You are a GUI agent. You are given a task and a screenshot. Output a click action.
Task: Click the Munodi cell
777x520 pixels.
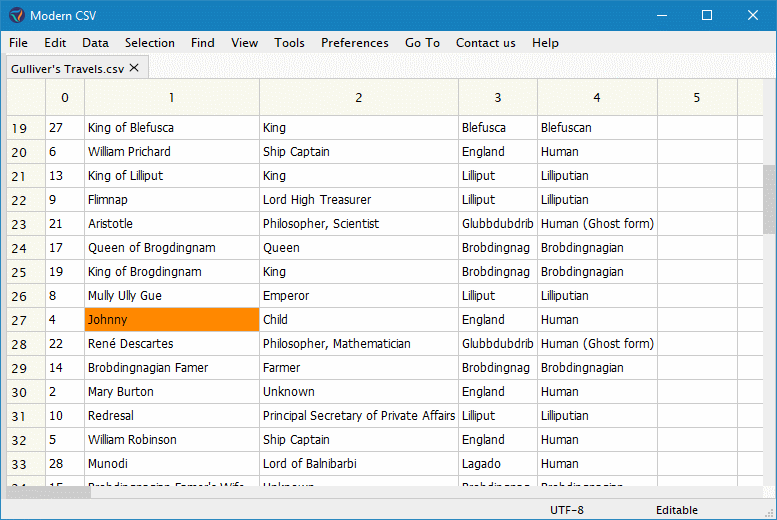click(x=172, y=464)
